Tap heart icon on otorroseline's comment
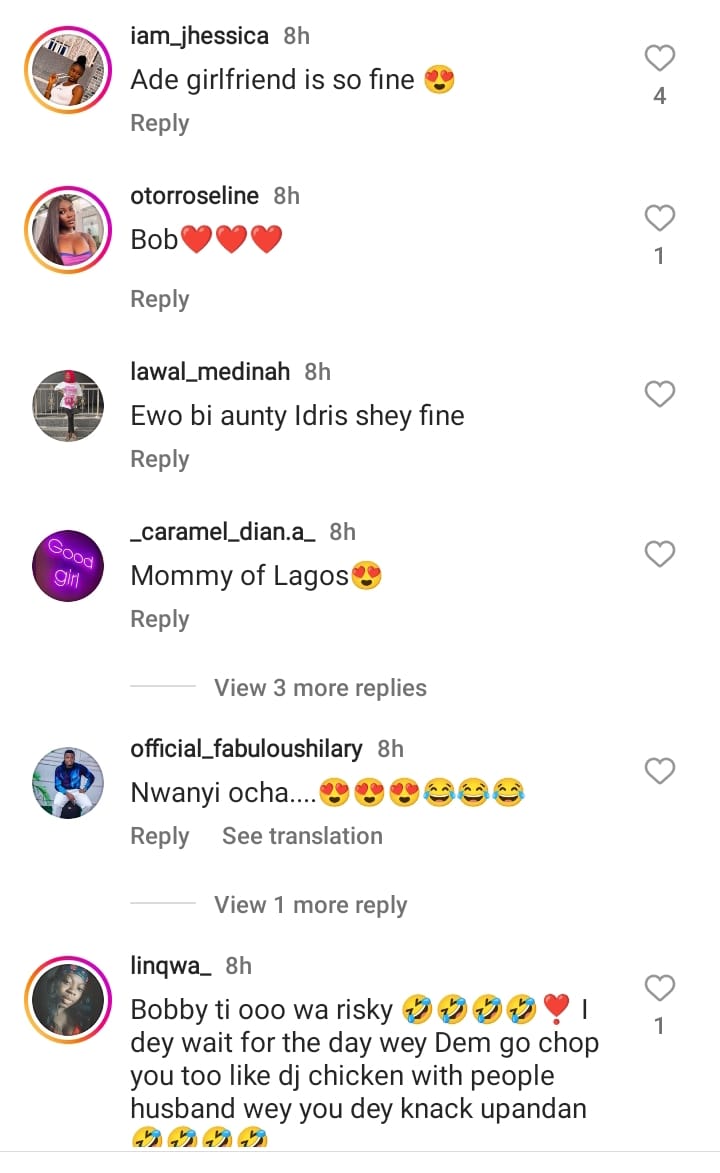Viewport: 720px width, 1173px height. pyautogui.click(x=659, y=218)
